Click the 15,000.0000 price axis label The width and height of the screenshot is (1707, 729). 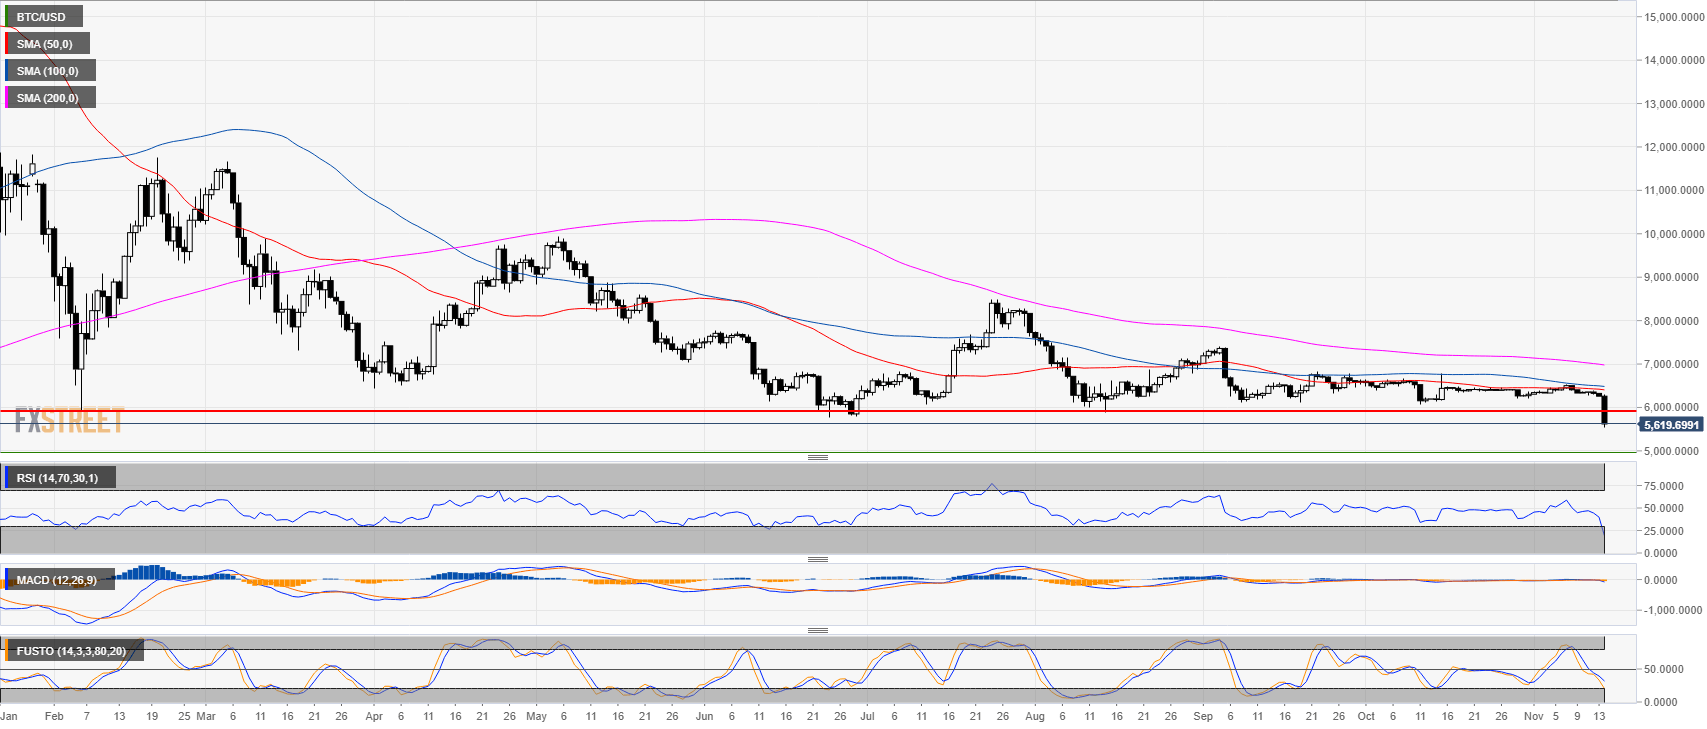click(x=1673, y=17)
